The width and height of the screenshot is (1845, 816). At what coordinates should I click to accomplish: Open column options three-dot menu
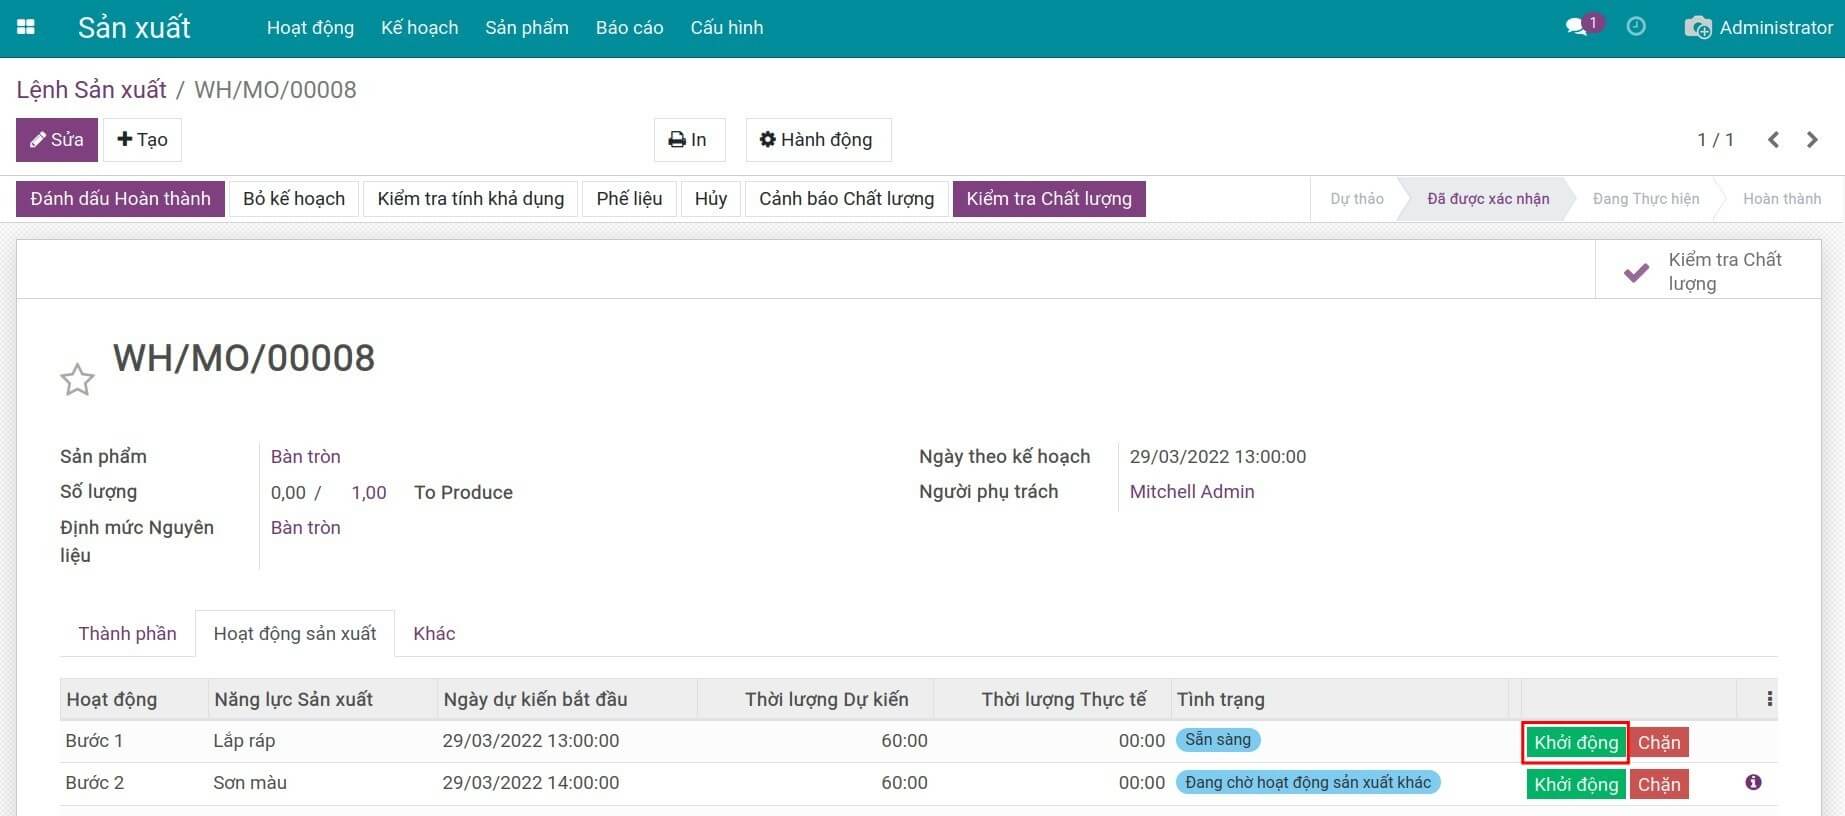click(x=1769, y=699)
